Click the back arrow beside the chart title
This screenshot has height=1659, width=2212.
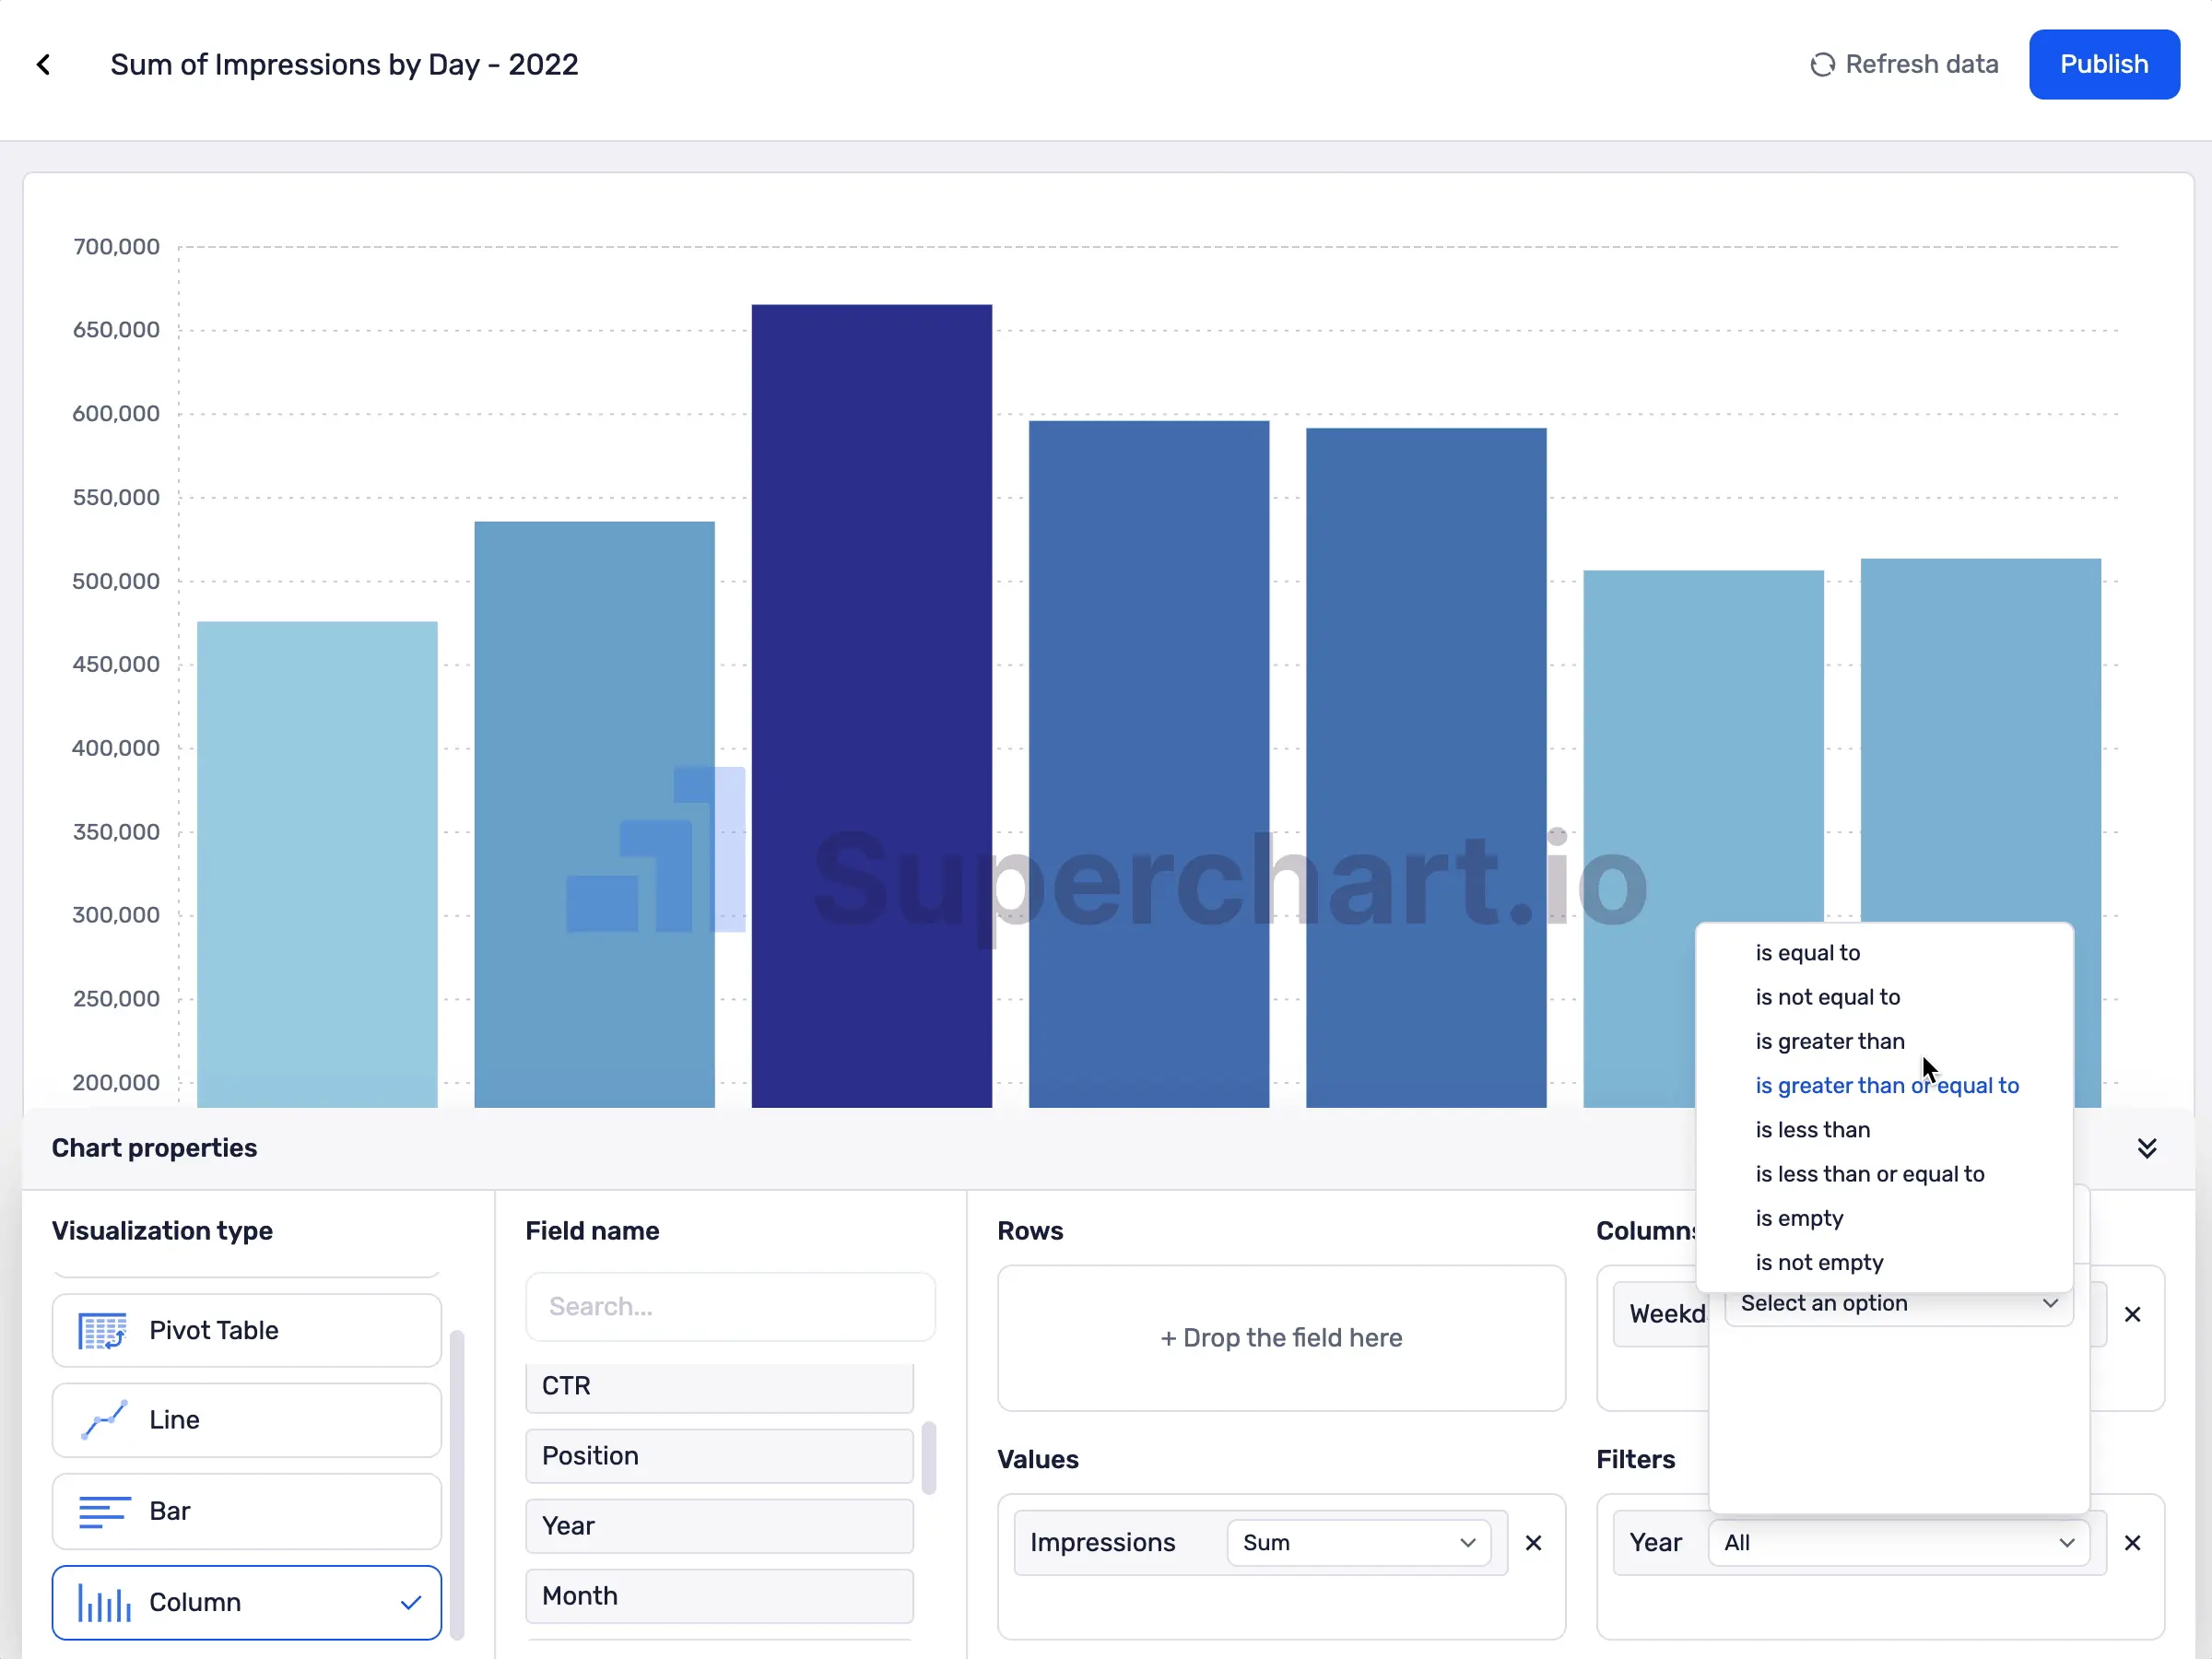[x=44, y=63]
